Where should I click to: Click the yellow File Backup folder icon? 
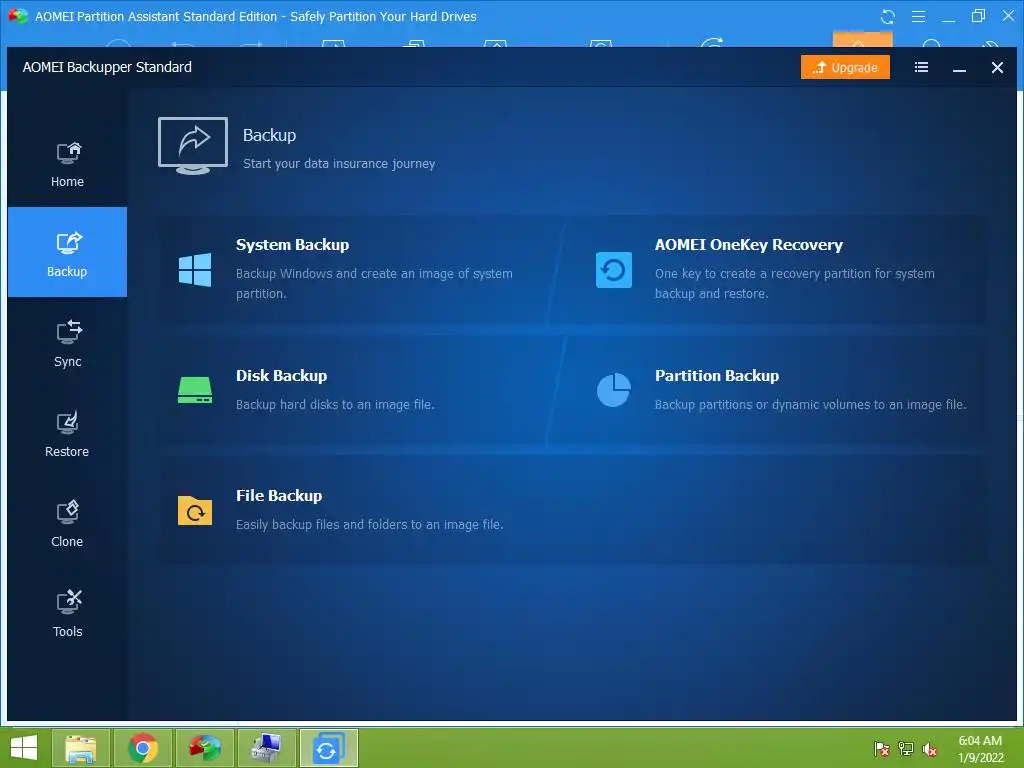tap(195, 511)
